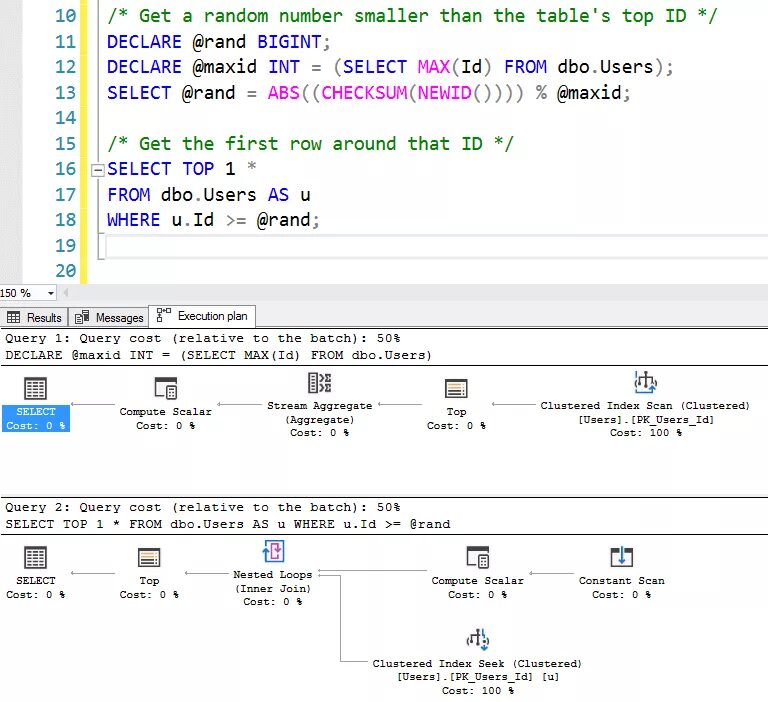Click MAX in the line 12 declaration
Viewport: 768px width, 702px height.
tap(433, 67)
